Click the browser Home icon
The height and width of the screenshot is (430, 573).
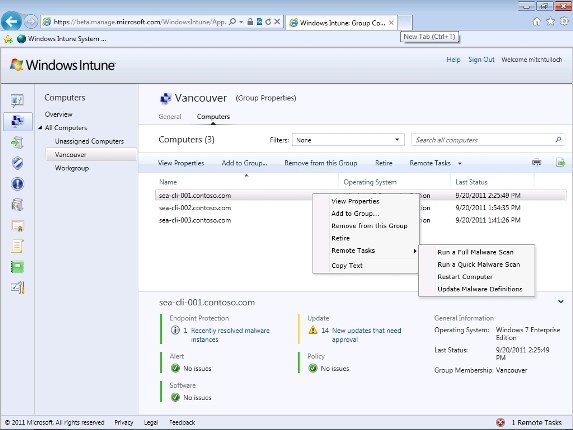[x=536, y=22]
